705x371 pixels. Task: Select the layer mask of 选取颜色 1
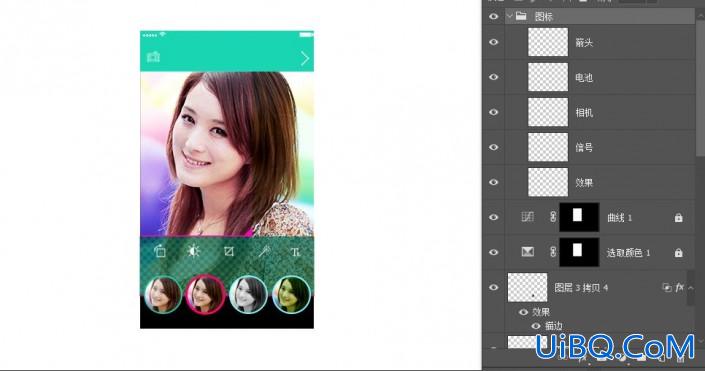click(579, 252)
